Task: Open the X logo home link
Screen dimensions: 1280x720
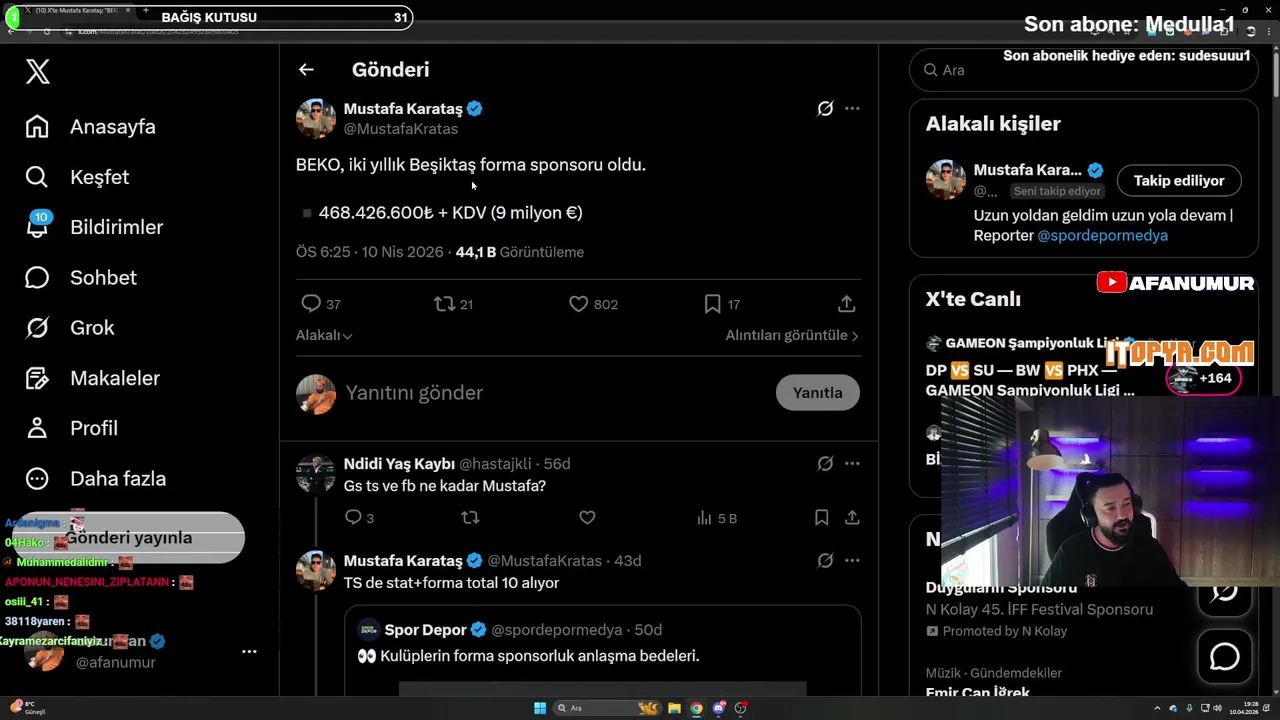Action: tap(38, 71)
